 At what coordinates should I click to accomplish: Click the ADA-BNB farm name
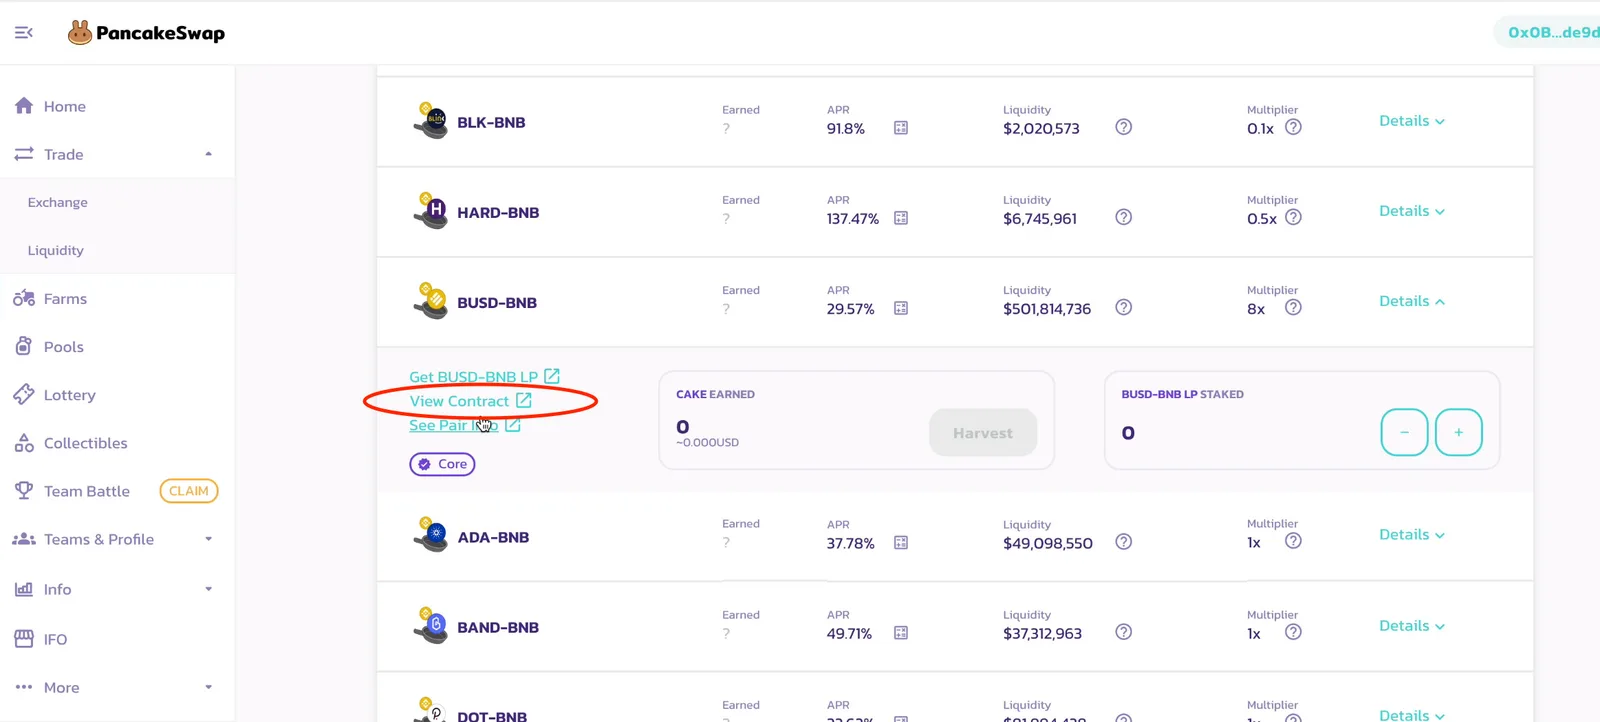[493, 537]
